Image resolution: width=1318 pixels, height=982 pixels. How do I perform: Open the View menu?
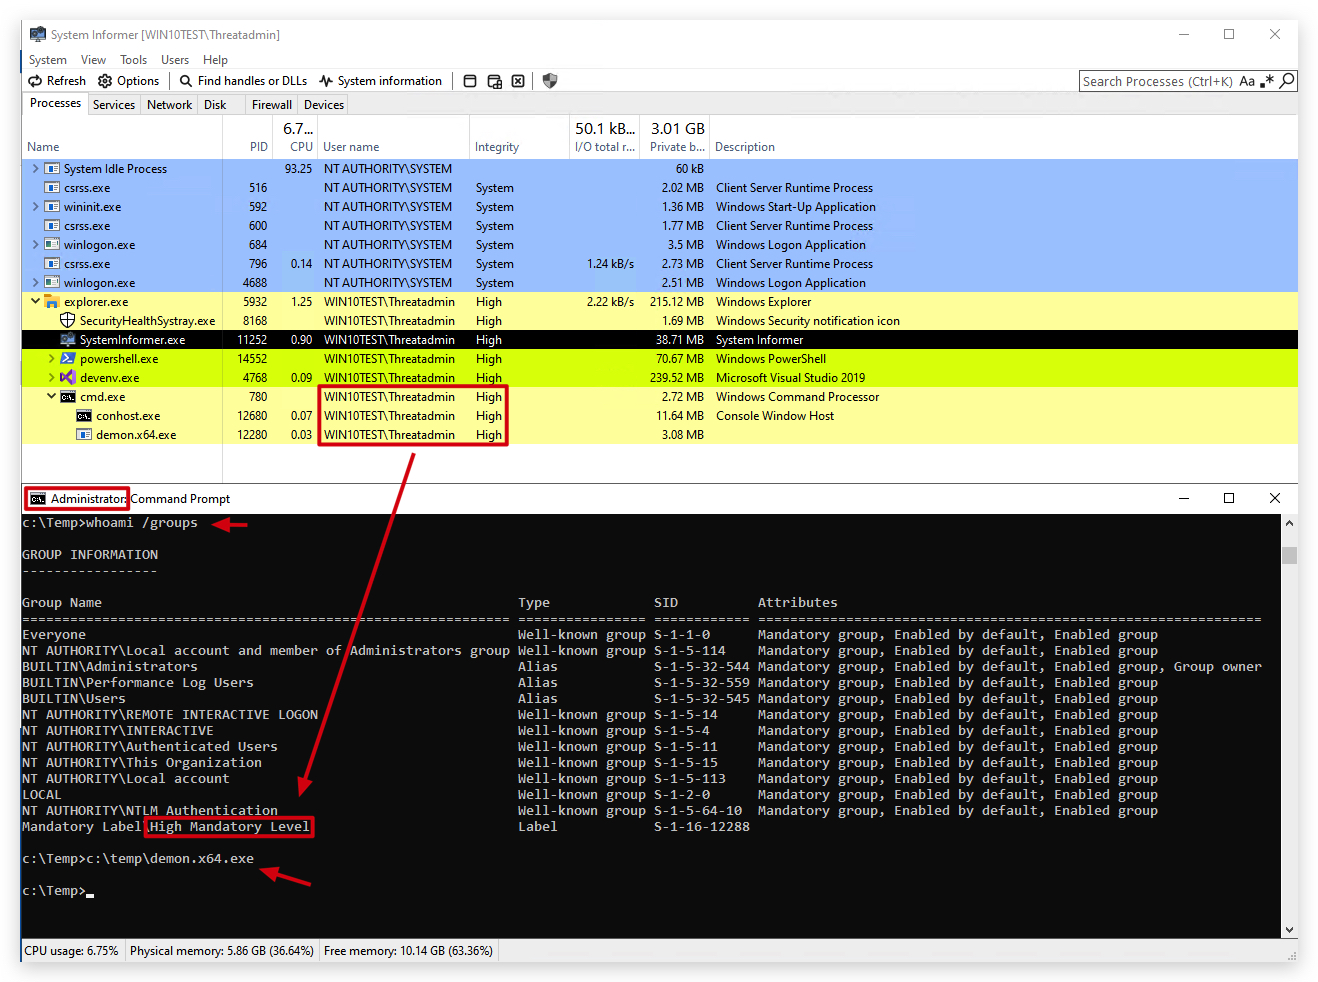93,60
